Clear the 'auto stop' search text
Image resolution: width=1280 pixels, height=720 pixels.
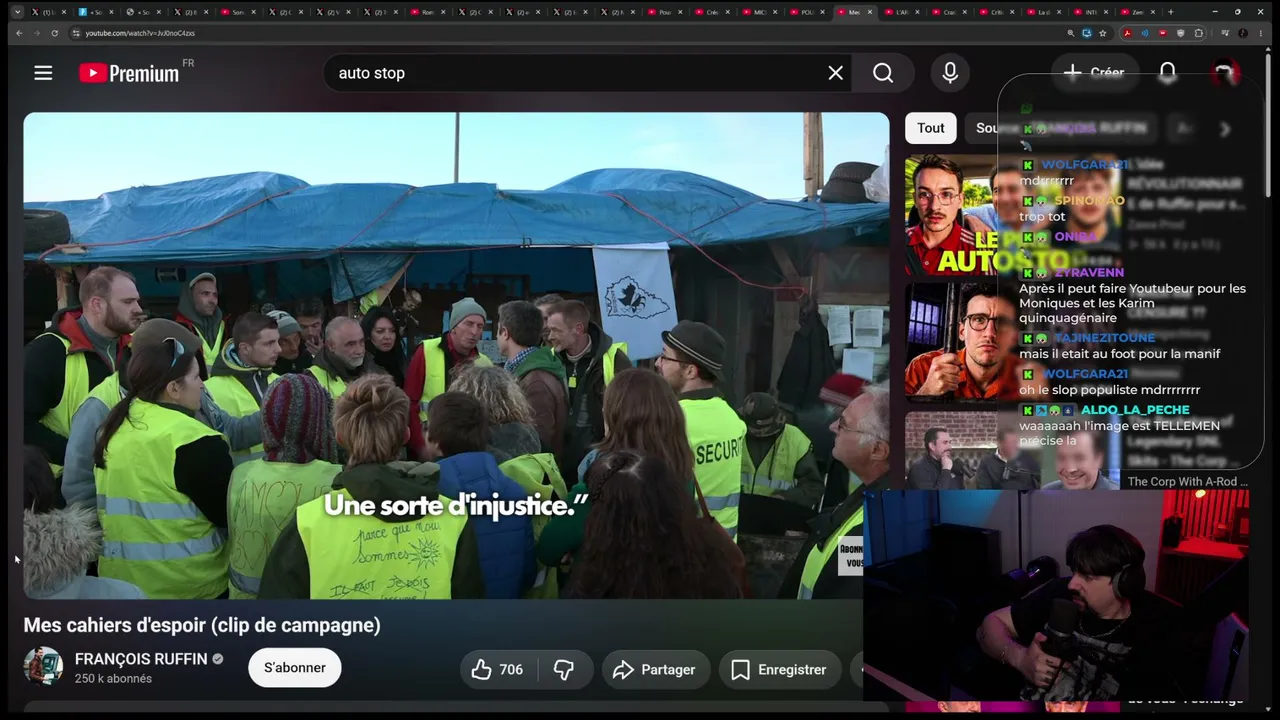click(x=835, y=73)
